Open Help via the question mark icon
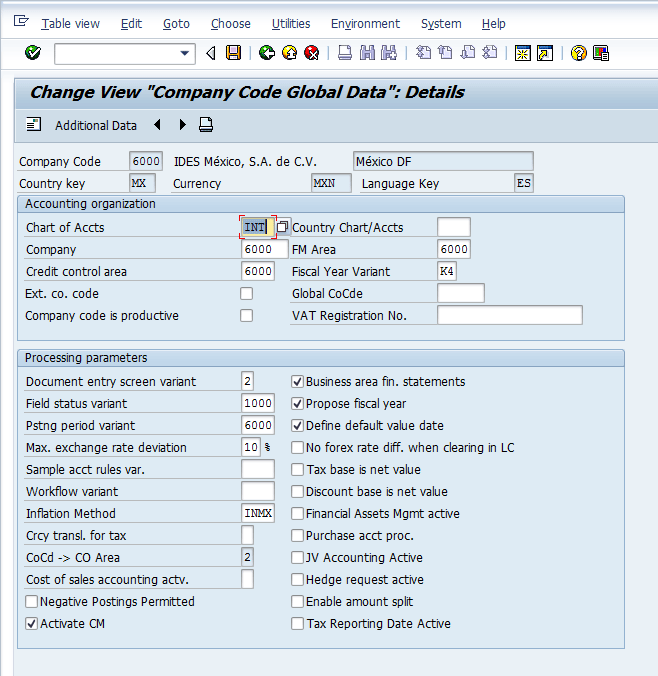Image resolution: width=658 pixels, height=676 pixels. click(578, 53)
